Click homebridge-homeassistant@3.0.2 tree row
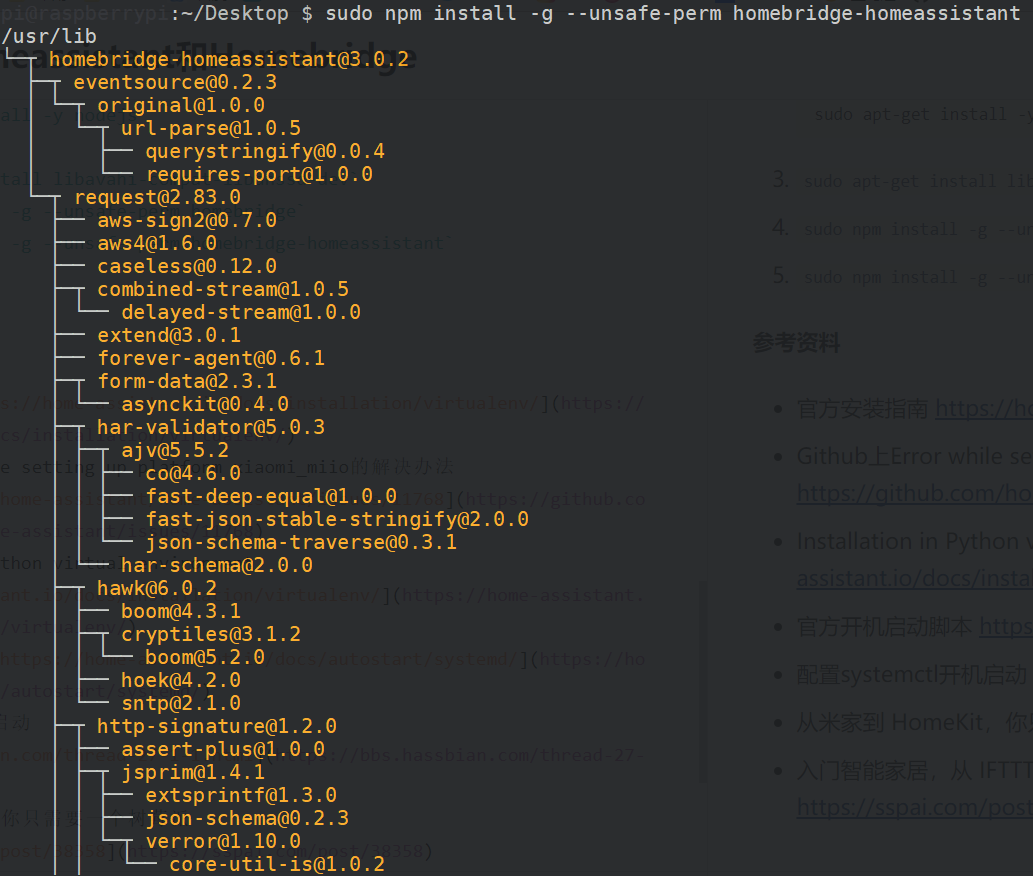 tap(229, 59)
